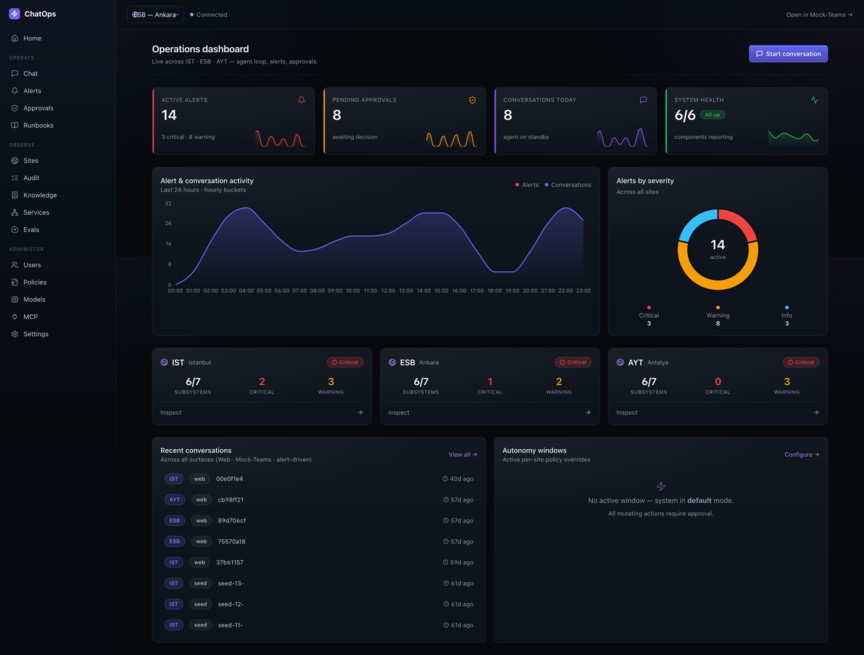Click the Critical badge on AYT card
The width and height of the screenshot is (864, 655).
coord(801,362)
